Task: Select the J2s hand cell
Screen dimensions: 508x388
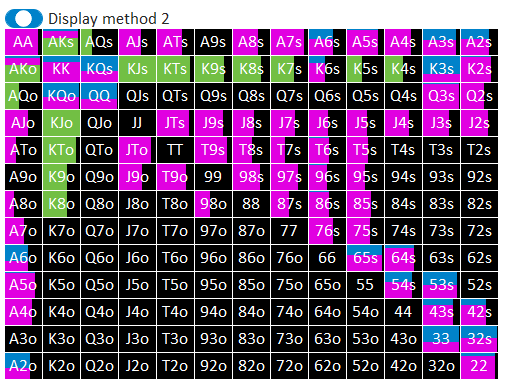Action: click(479, 123)
